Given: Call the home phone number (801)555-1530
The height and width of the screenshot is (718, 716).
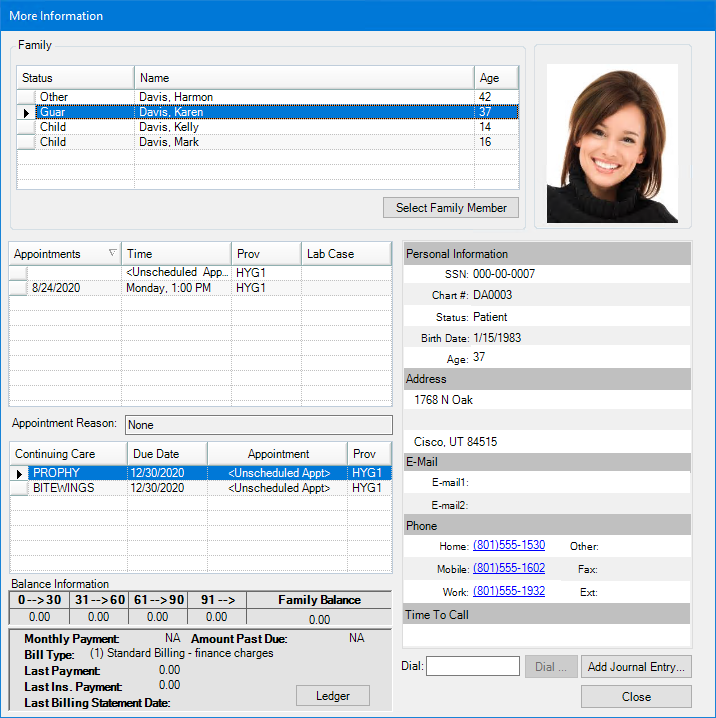Looking at the screenshot, I should pyautogui.click(x=508, y=546).
